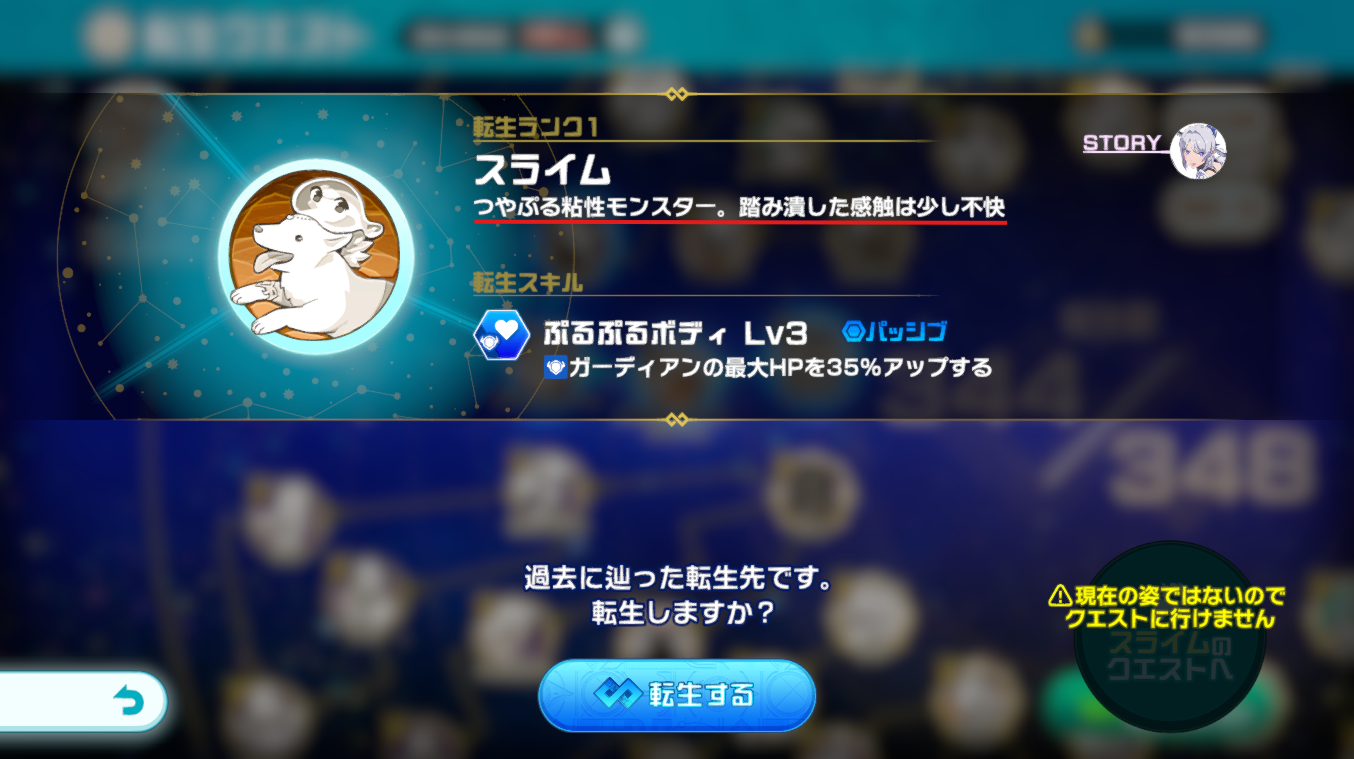1354x759 pixels.
Task: Tap the 転生スキル section label
Action: click(527, 283)
